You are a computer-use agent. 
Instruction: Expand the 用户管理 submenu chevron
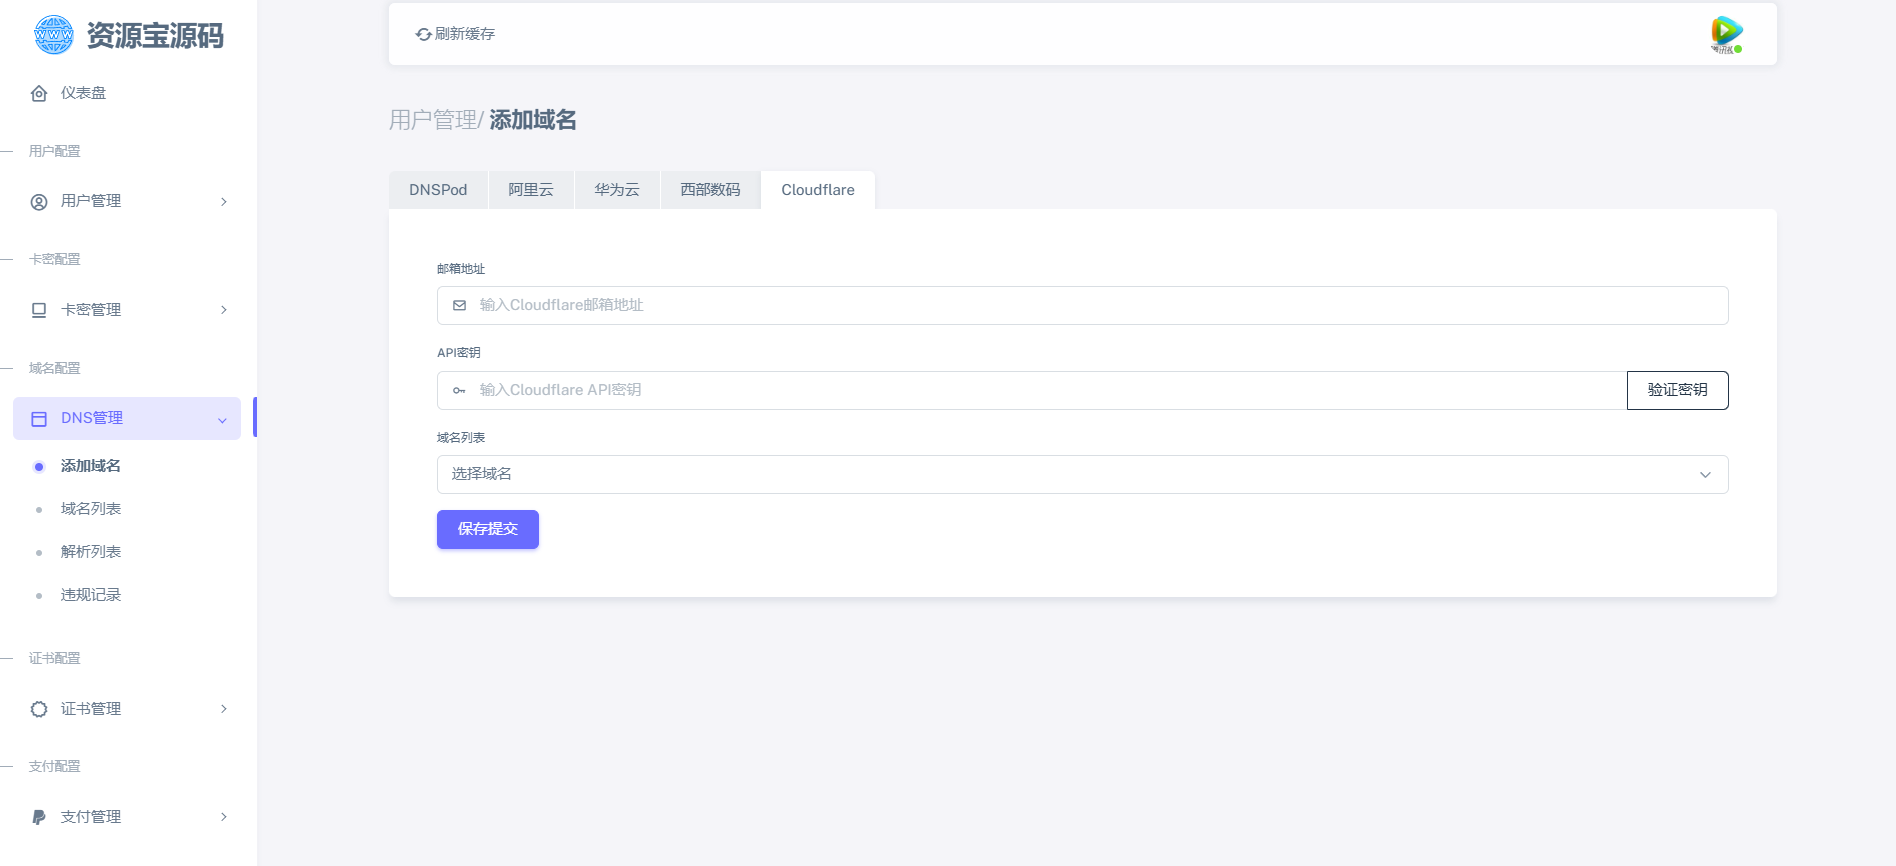224,202
